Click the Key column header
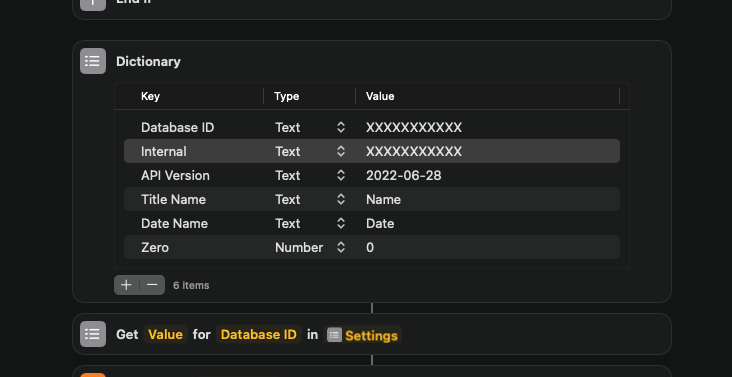 coord(150,96)
